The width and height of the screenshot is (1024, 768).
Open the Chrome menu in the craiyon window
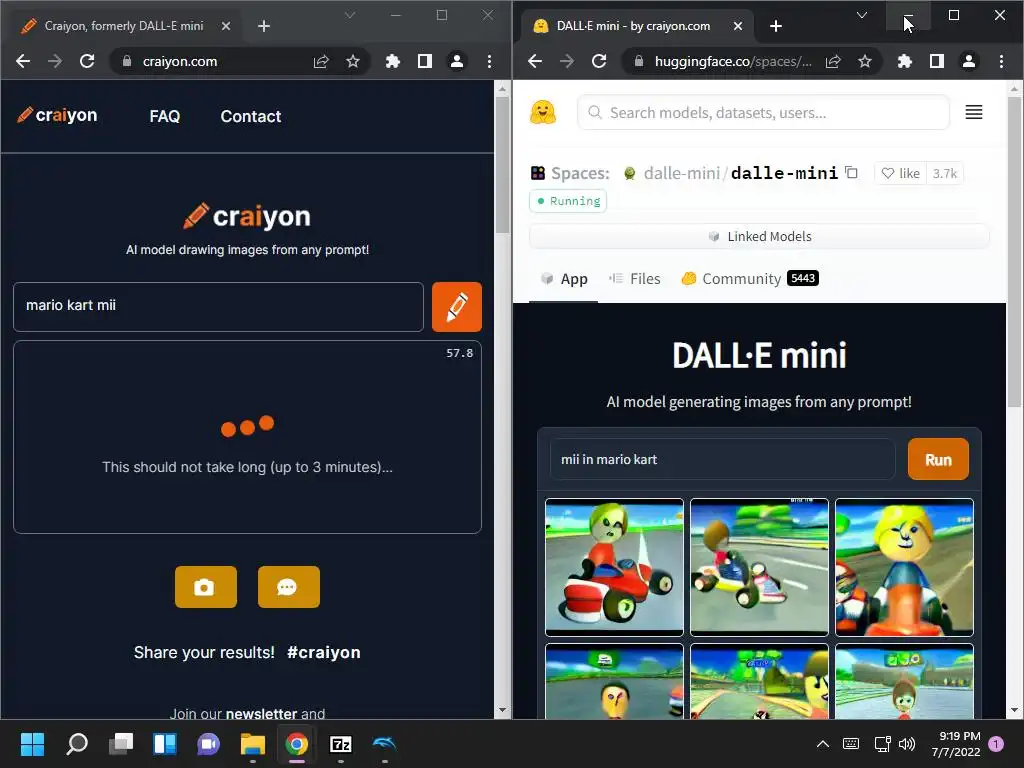[489, 61]
